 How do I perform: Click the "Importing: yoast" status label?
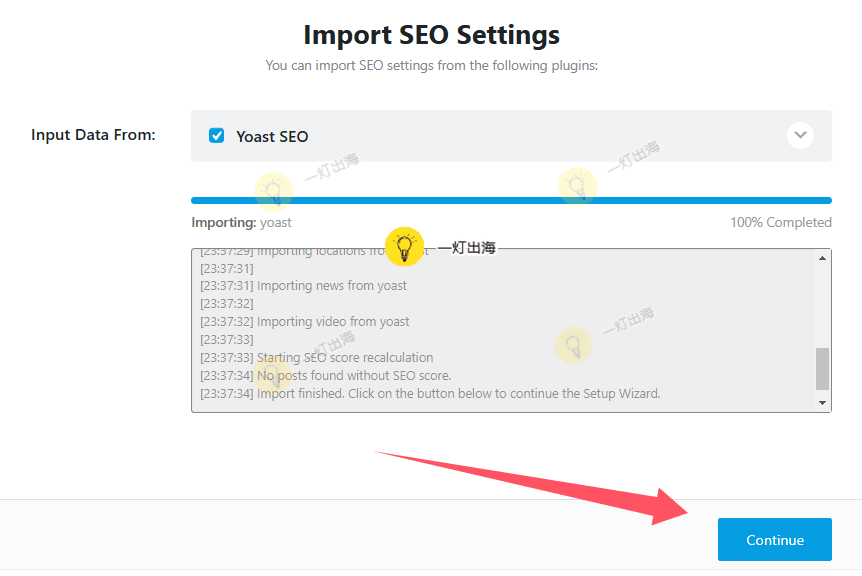(x=241, y=222)
